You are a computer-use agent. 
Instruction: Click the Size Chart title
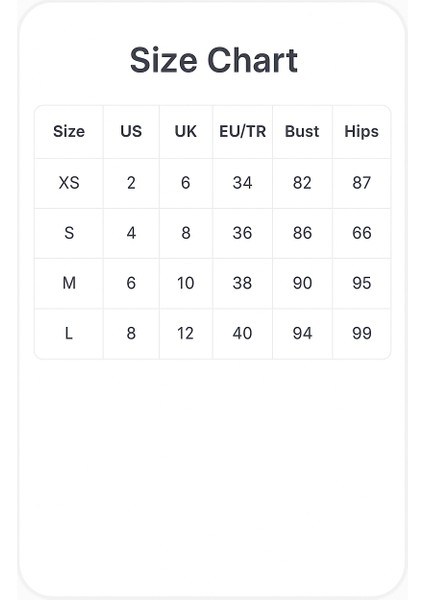click(x=214, y=60)
